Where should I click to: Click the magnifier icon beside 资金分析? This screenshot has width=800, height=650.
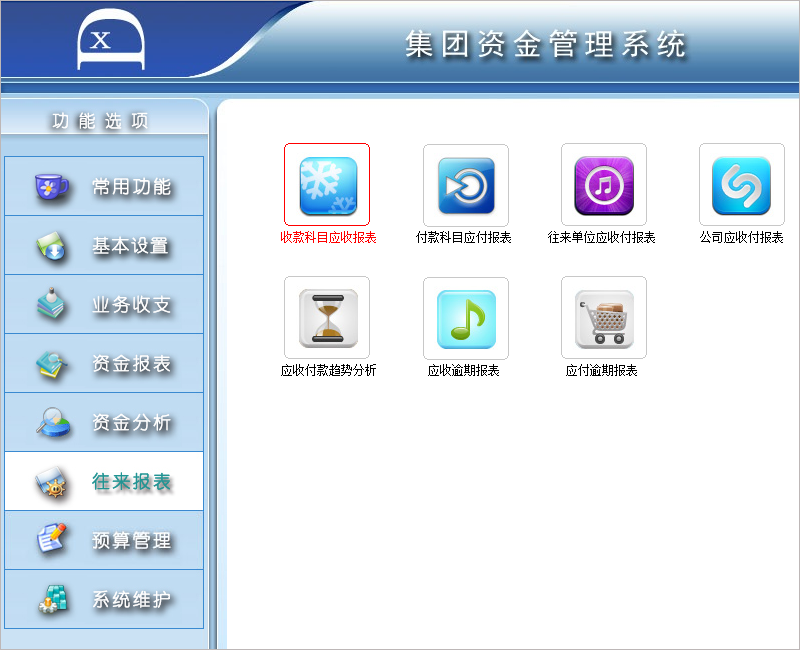coord(53,422)
